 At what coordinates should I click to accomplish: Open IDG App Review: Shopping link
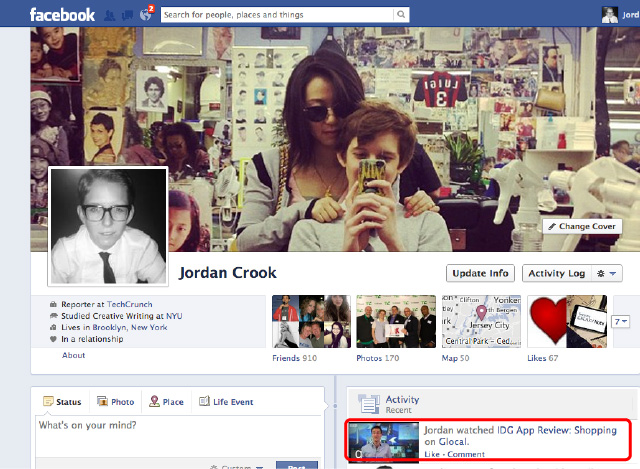[556, 430]
